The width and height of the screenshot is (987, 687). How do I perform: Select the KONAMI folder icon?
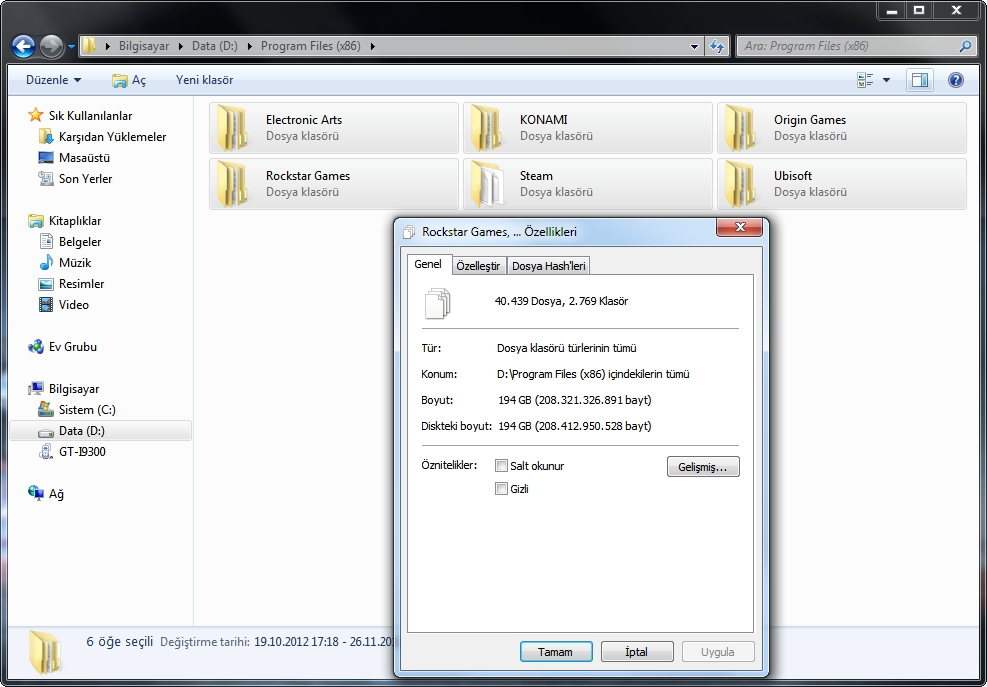point(486,128)
